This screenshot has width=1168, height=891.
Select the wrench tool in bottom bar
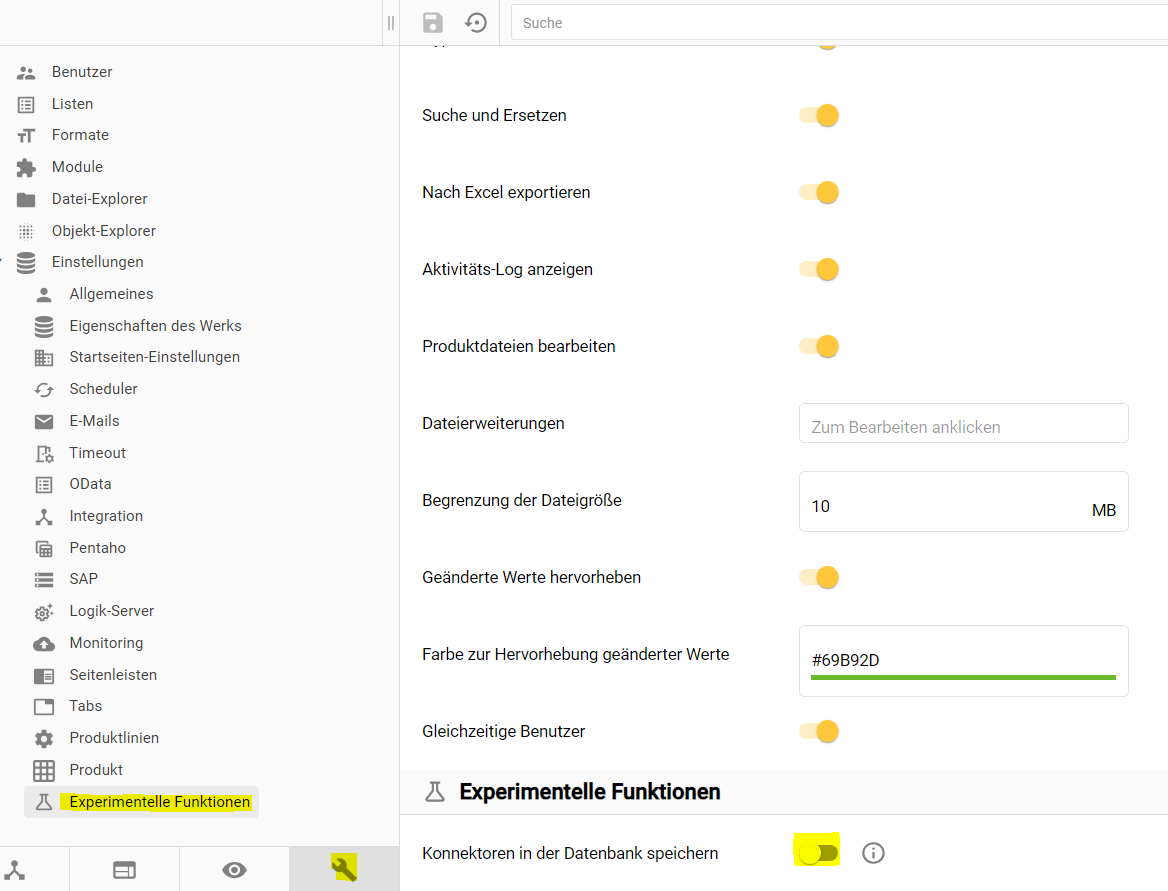(343, 869)
